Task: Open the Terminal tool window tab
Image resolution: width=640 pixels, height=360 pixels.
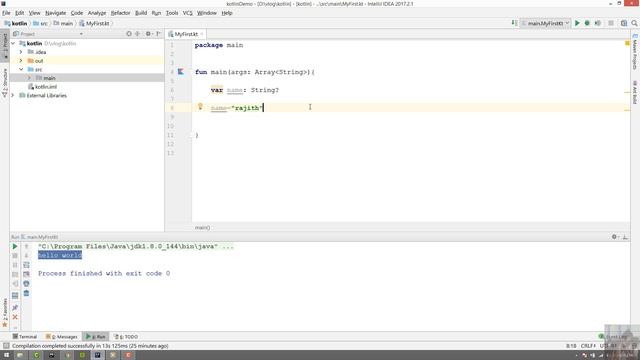Action: (24, 337)
